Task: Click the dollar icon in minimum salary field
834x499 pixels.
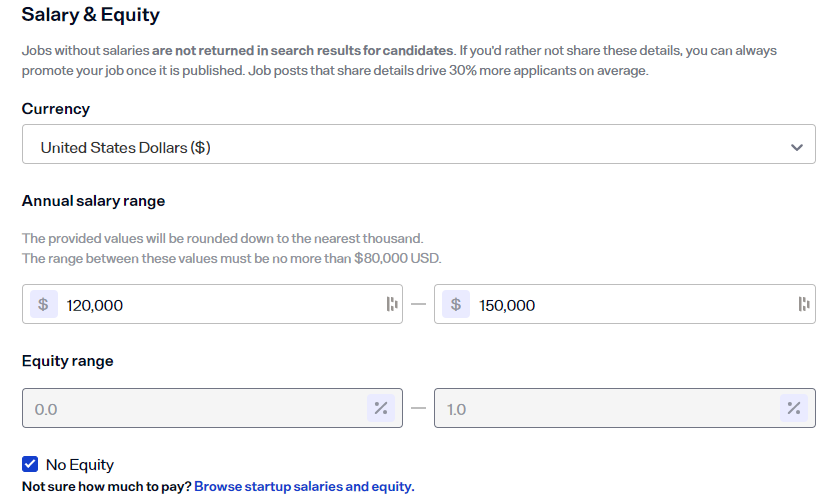Action: click(43, 305)
